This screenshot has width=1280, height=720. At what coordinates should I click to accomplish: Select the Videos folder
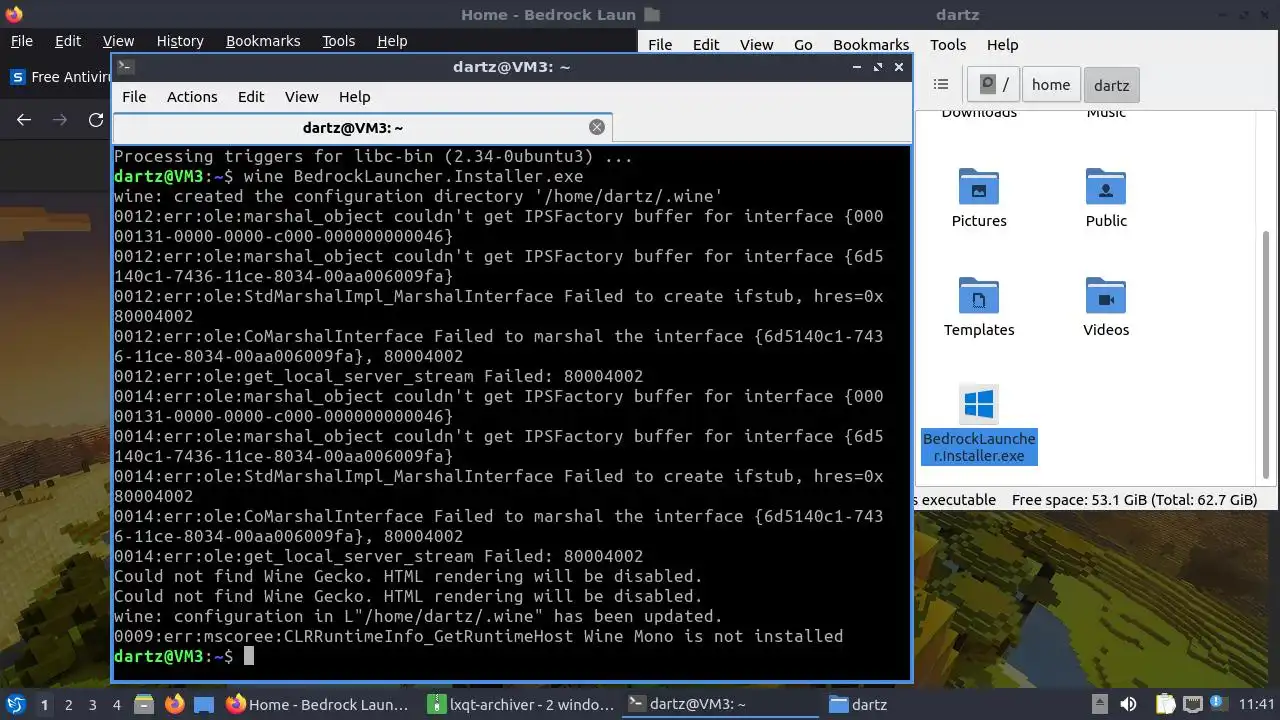pos(1106,308)
